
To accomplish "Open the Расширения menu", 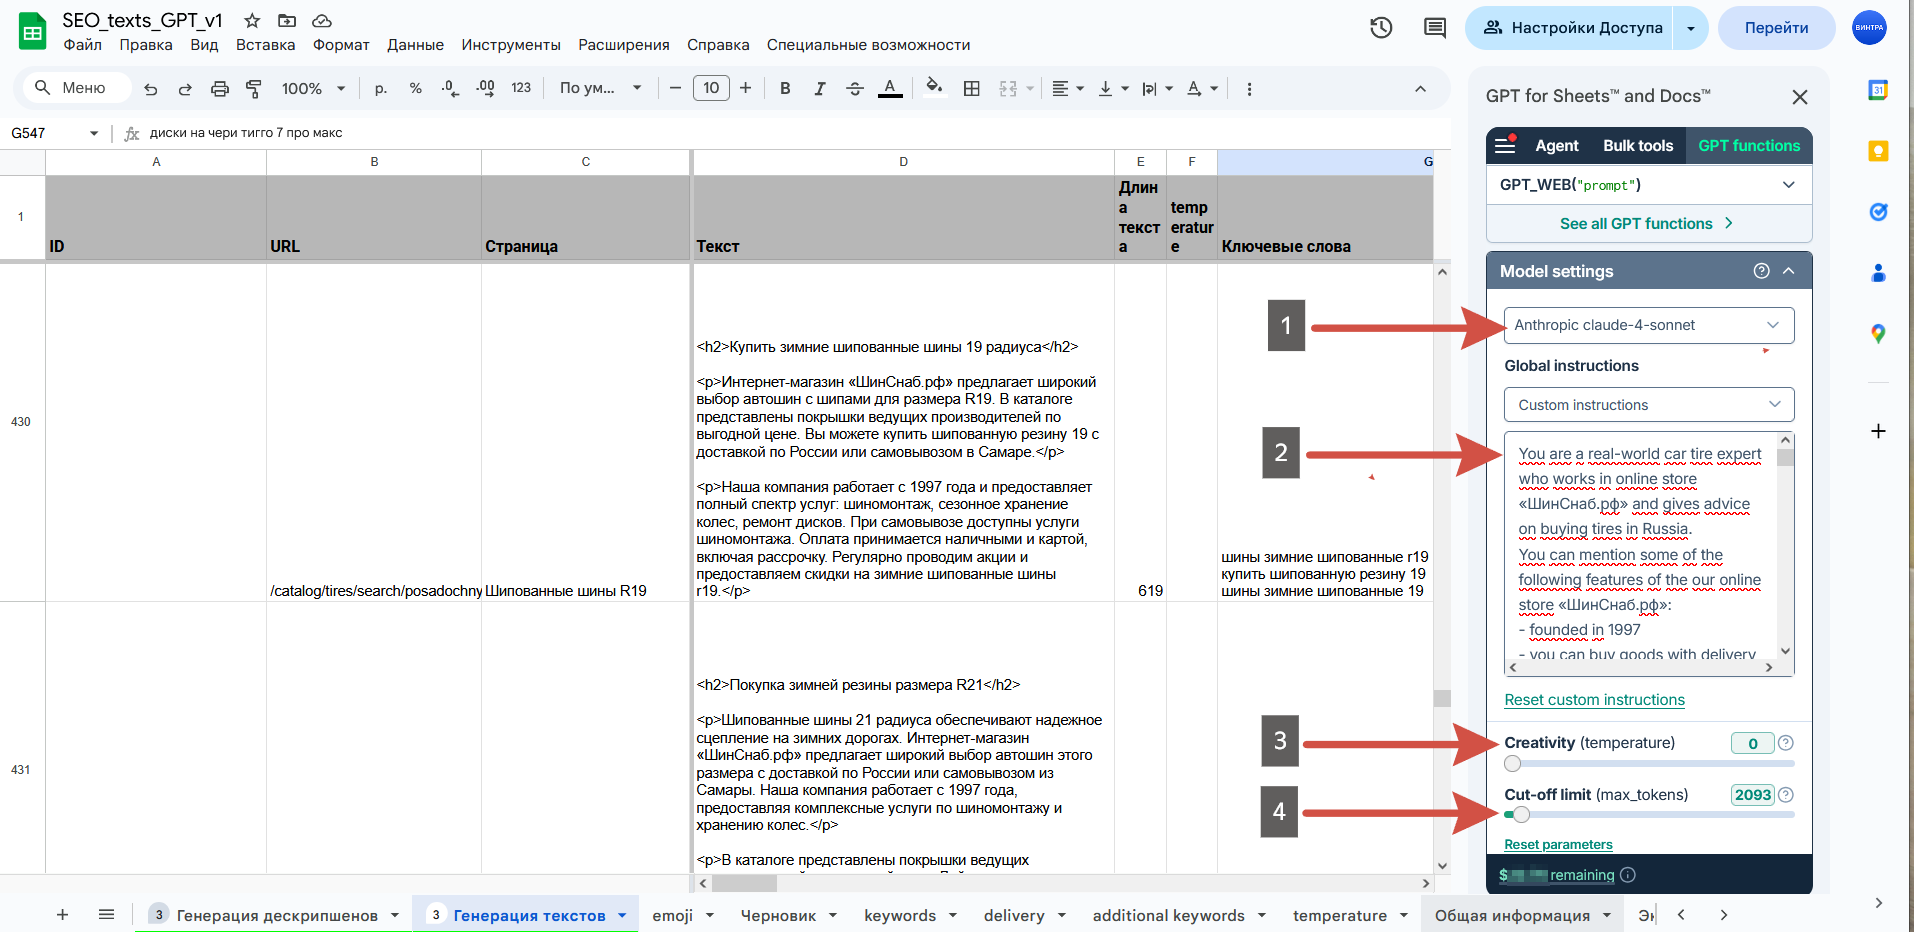I will click(x=623, y=45).
